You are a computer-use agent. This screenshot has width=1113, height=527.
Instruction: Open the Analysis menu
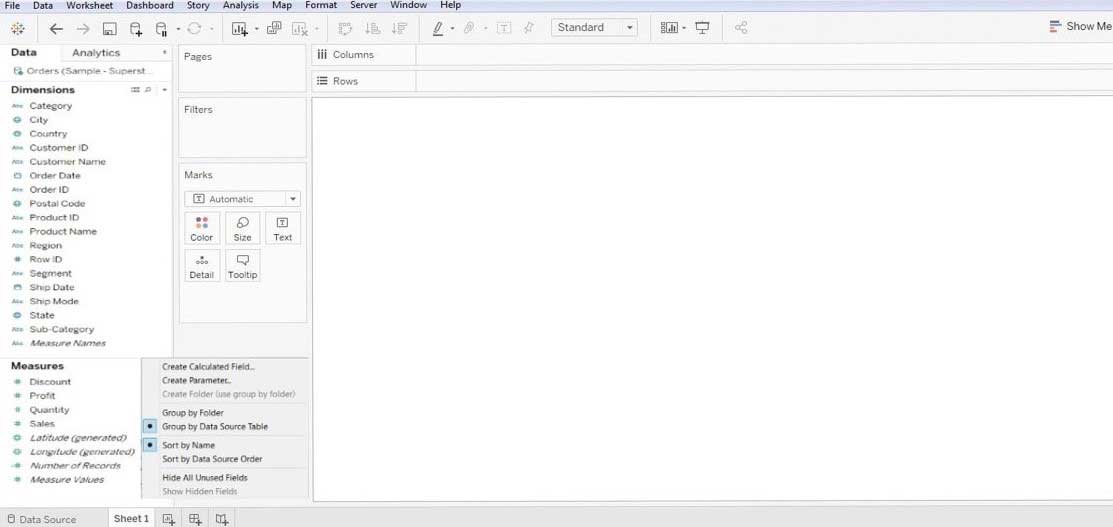pos(241,5)
